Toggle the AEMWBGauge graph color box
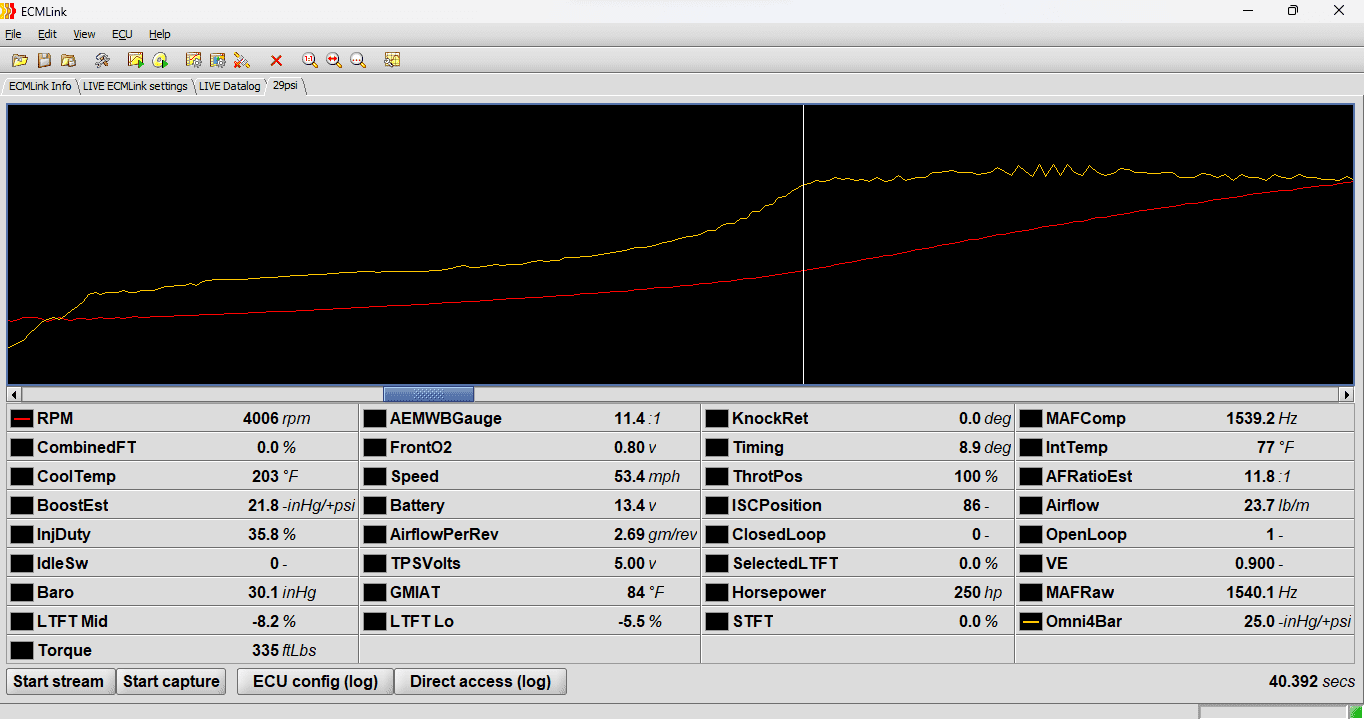 [x=375, y=419]
